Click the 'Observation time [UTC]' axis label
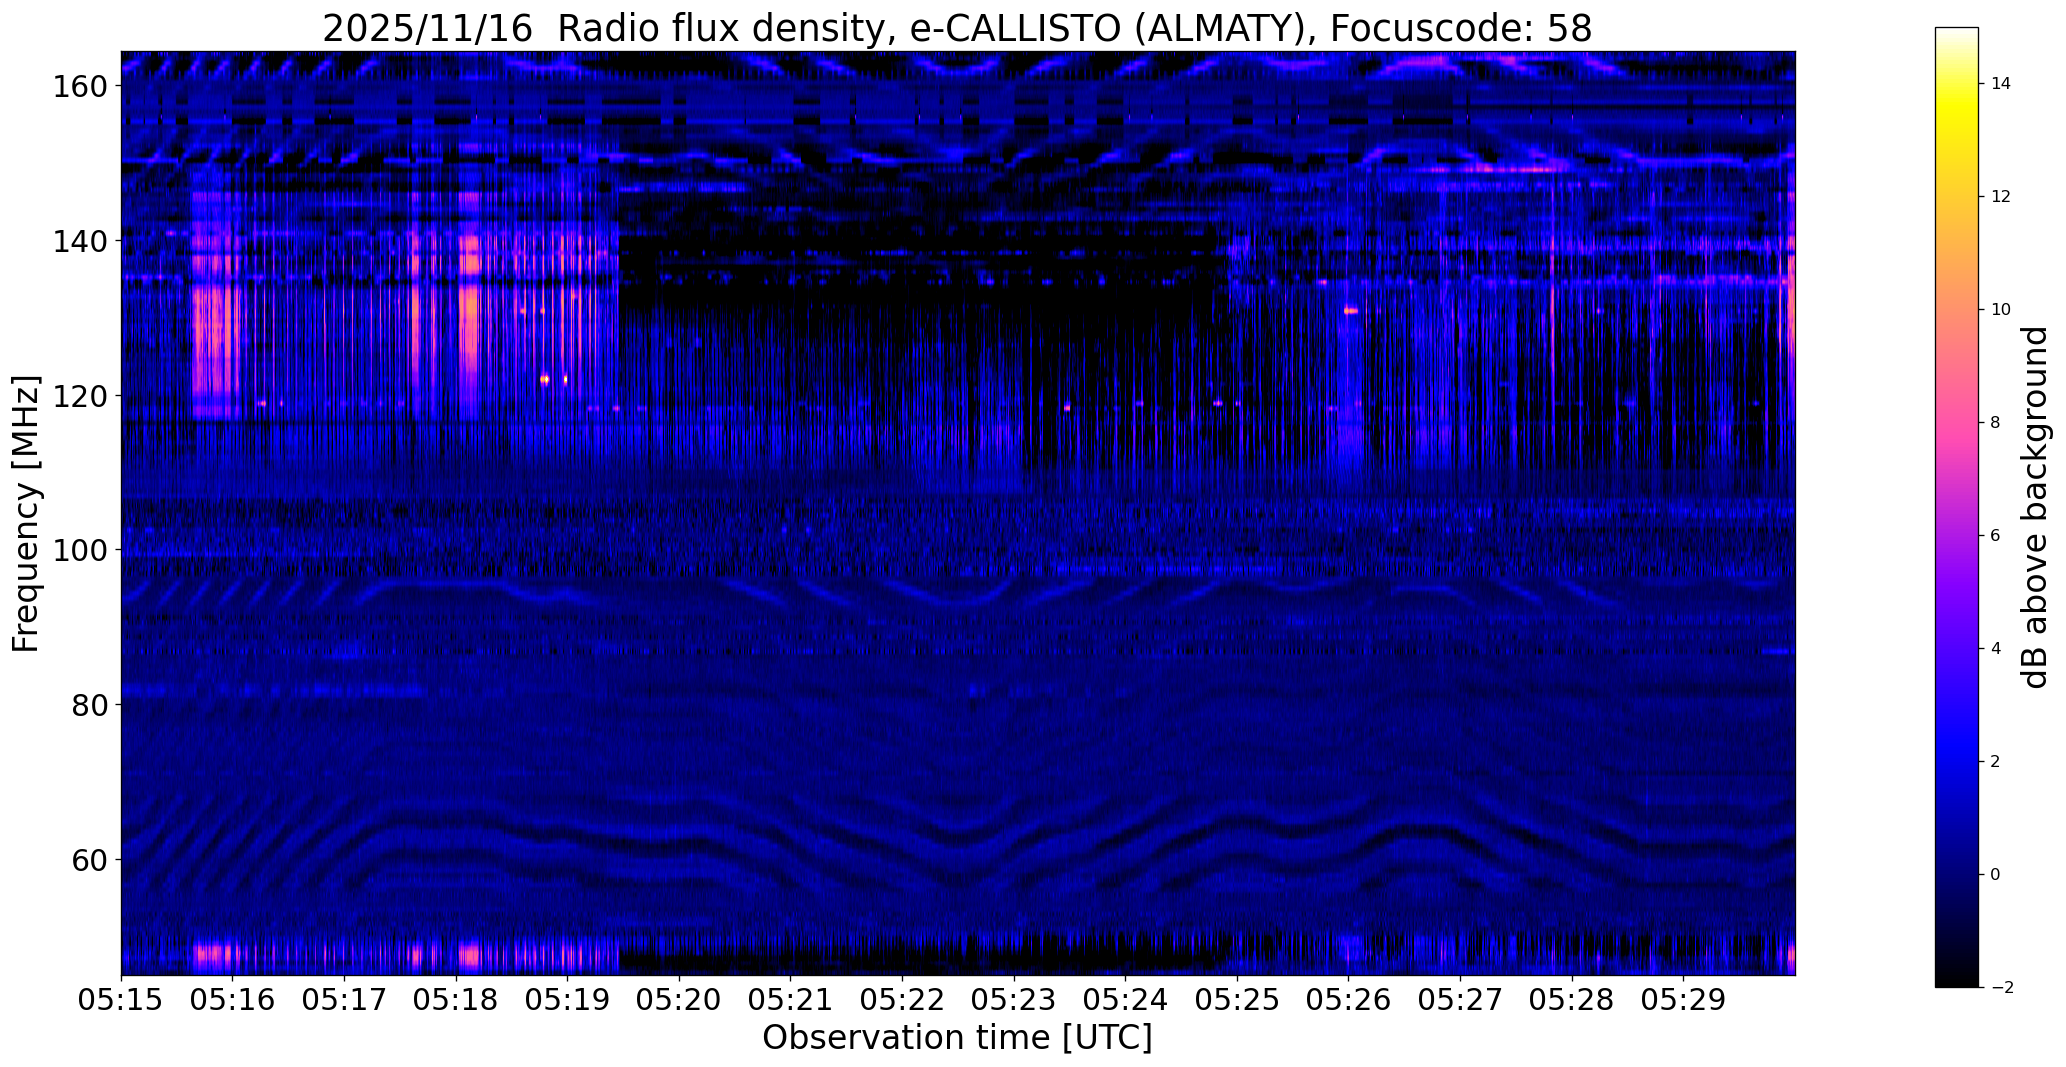2066x1067 pixels. pyautogui.click(x=957, y=1037)
